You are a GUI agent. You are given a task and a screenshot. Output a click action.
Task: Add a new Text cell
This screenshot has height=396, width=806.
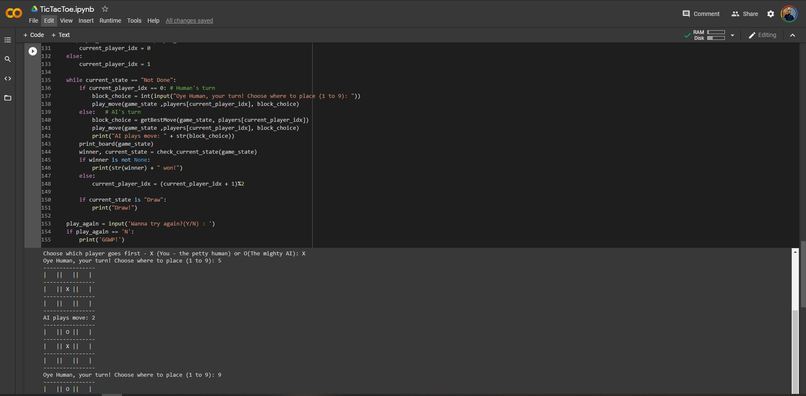[61, 35]
